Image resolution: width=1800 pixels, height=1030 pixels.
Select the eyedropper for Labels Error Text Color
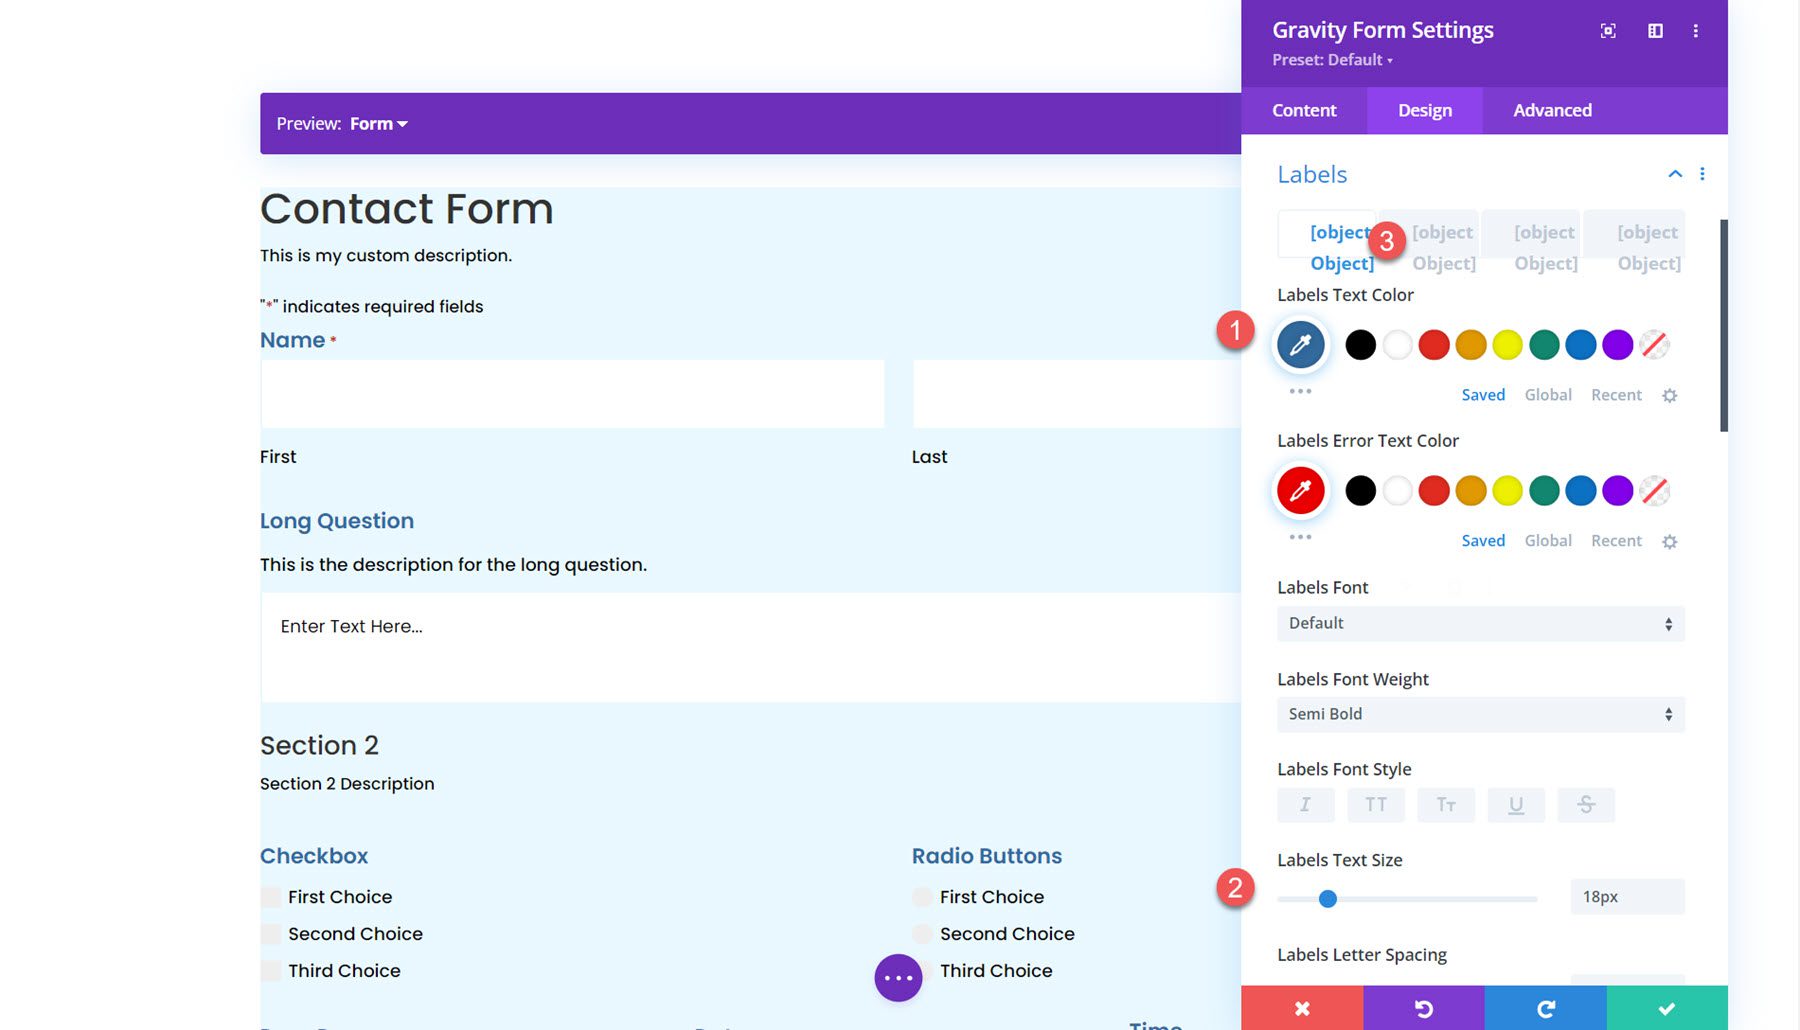(x=1300, y=490)
